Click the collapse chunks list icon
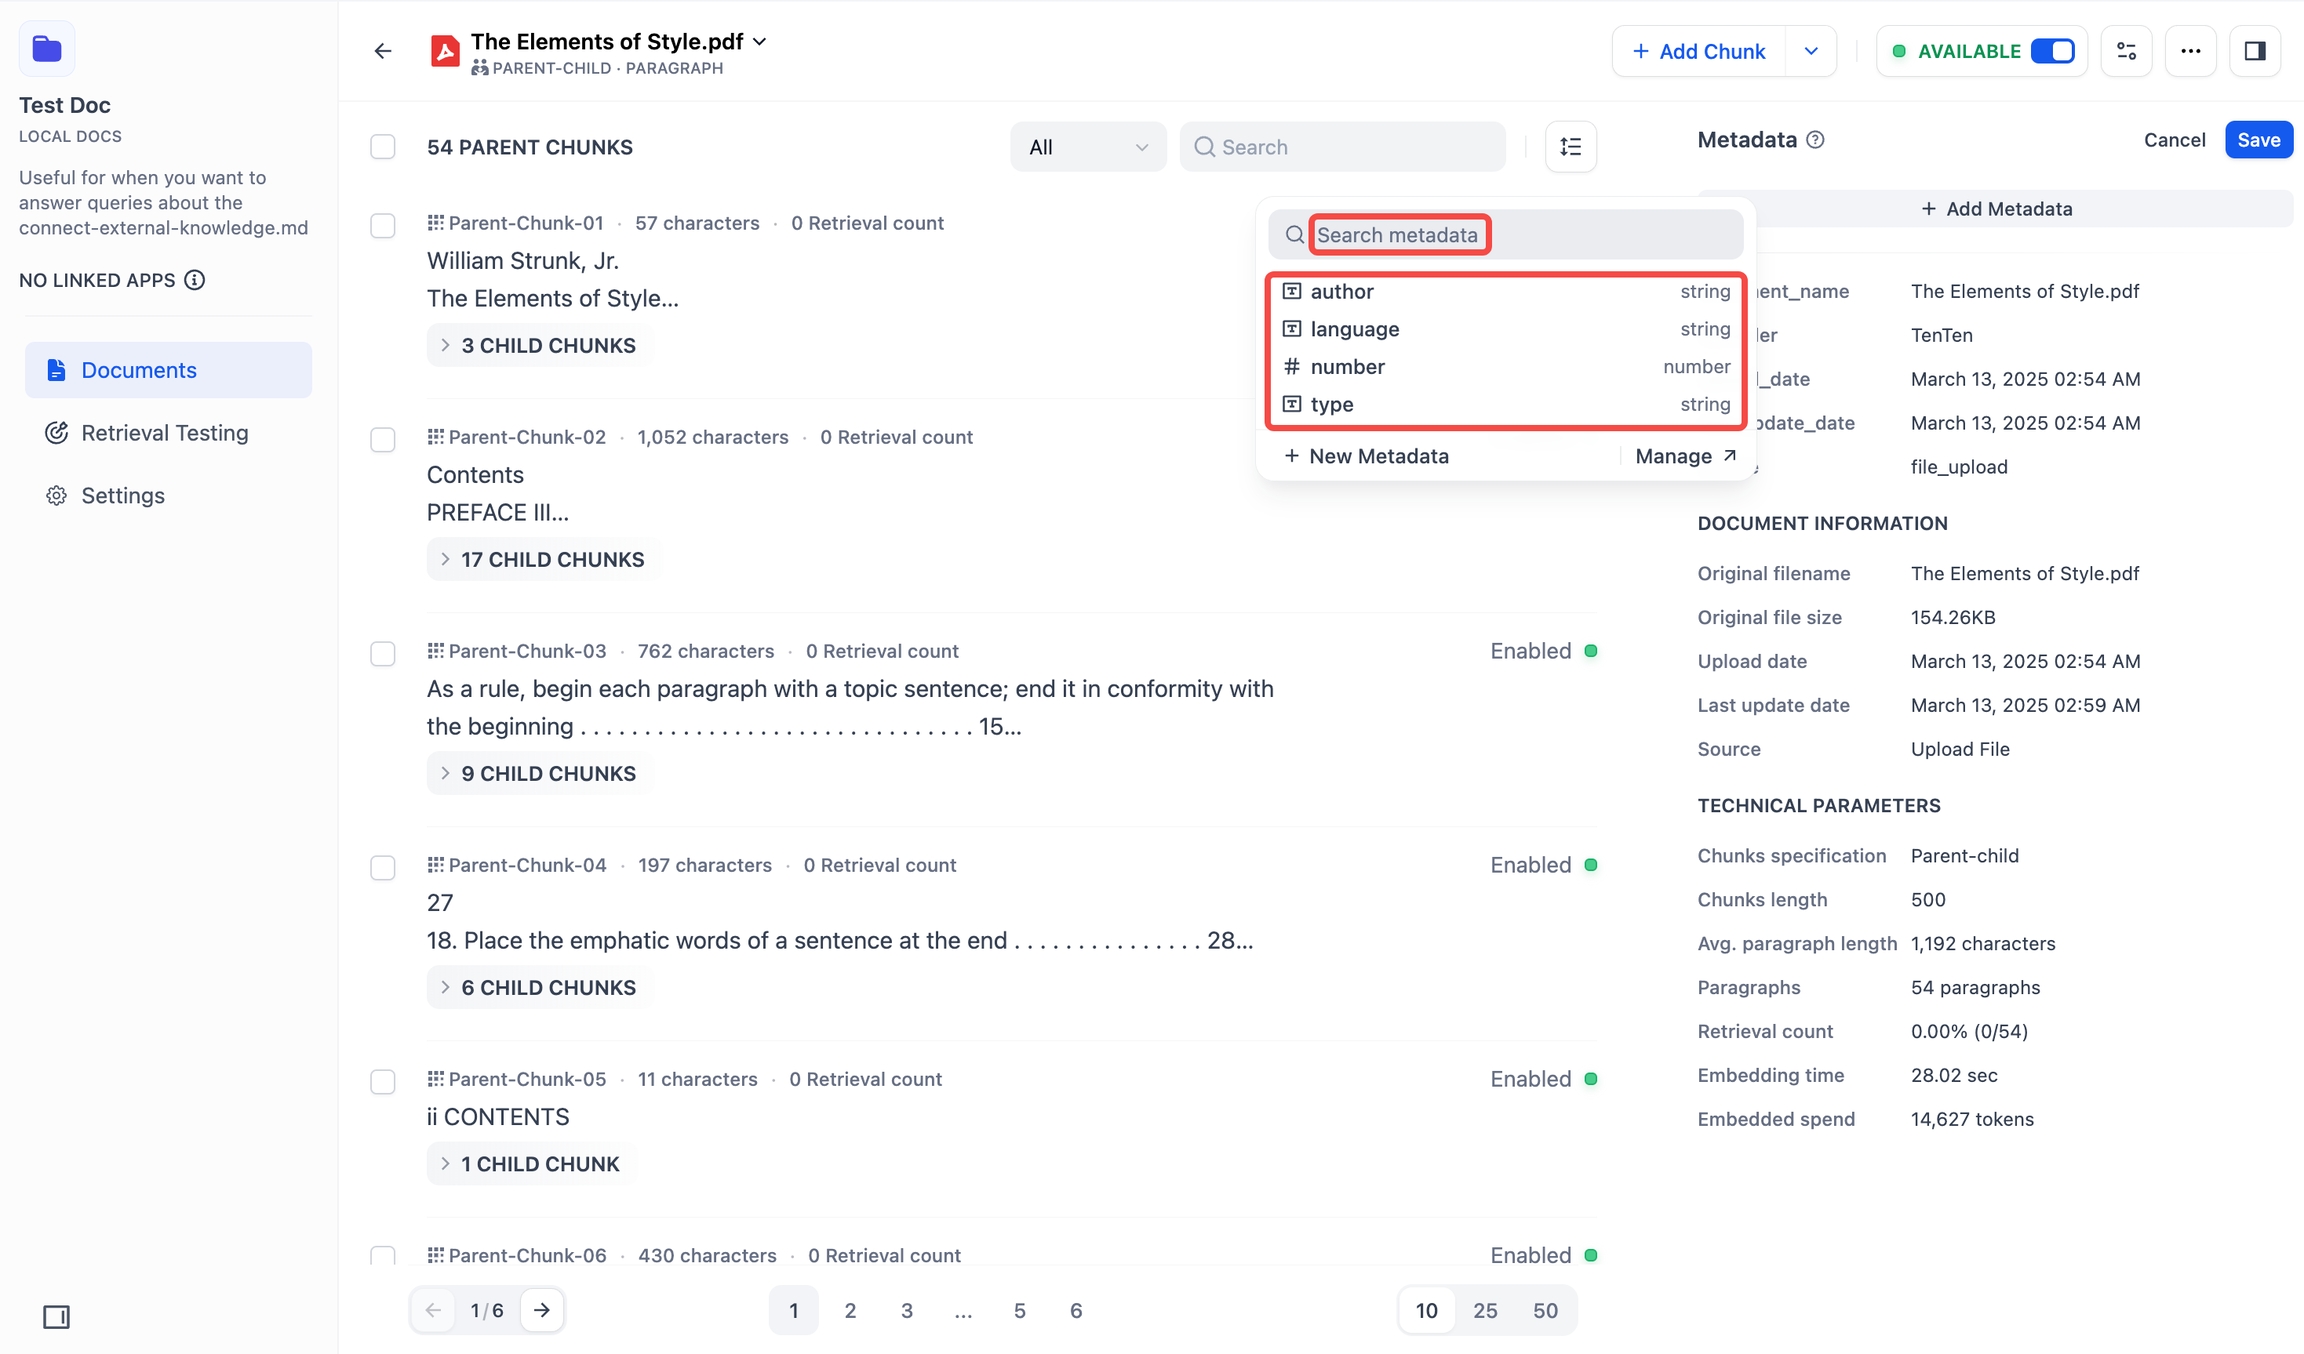2304x1354 pixels. coord(1570,147)
